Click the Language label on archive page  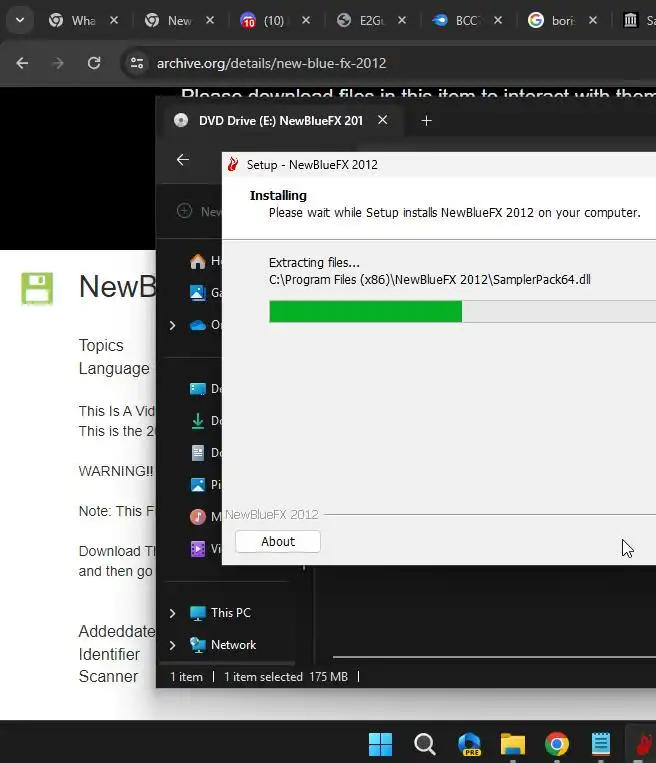click(114, 368)
